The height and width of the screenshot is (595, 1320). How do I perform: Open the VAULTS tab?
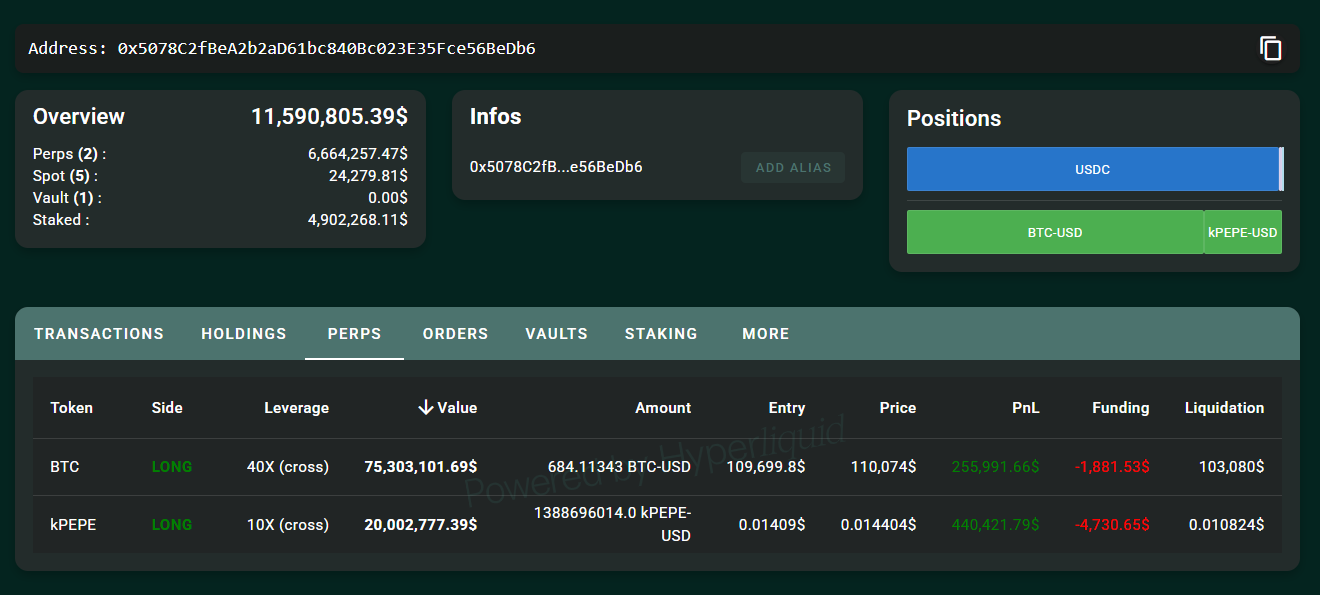coord(556,334)
